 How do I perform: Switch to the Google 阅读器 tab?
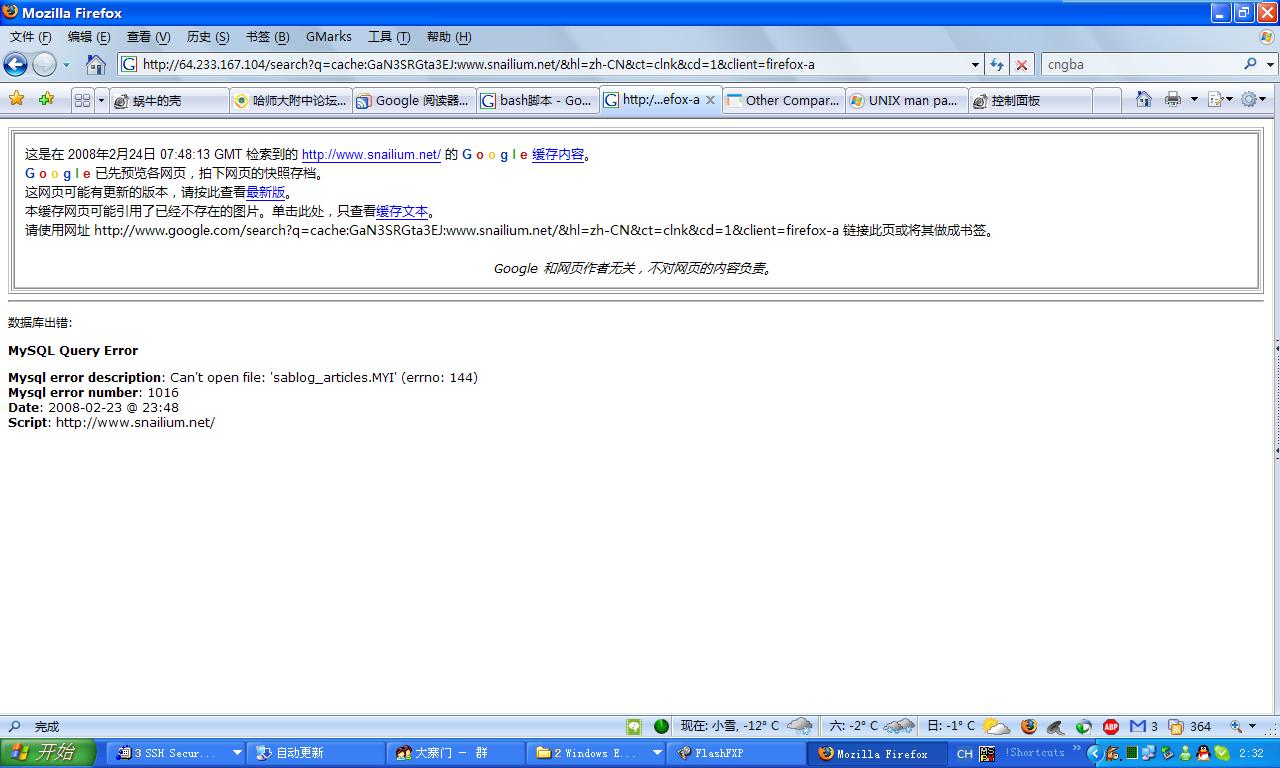[413, 101]
